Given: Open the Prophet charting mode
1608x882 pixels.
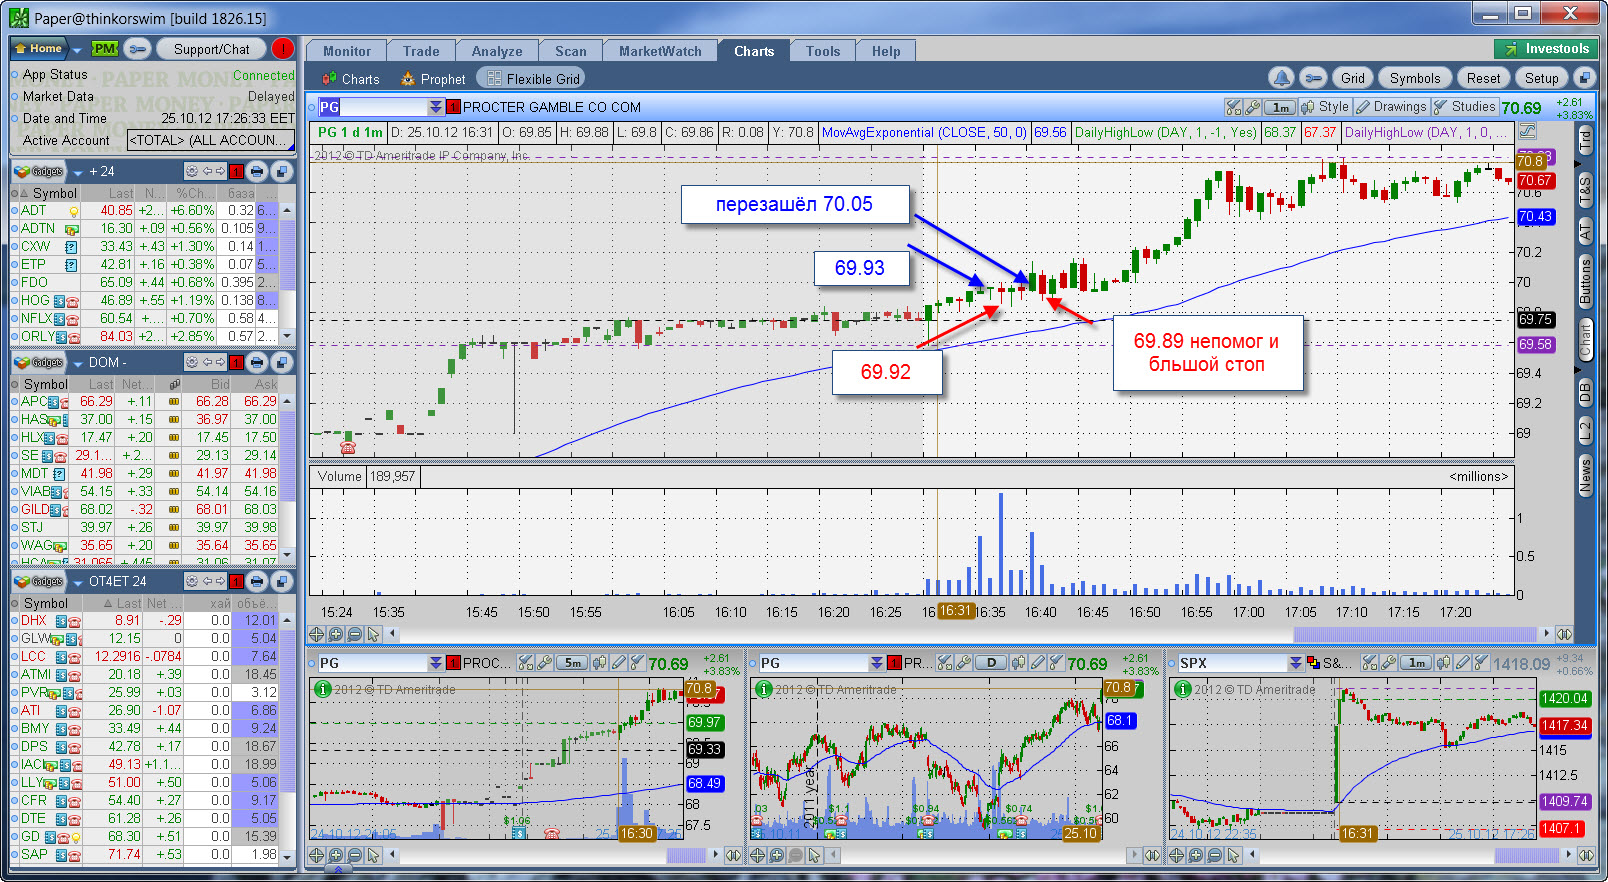Looking at the screenshot, I should [x=433, y=79].
